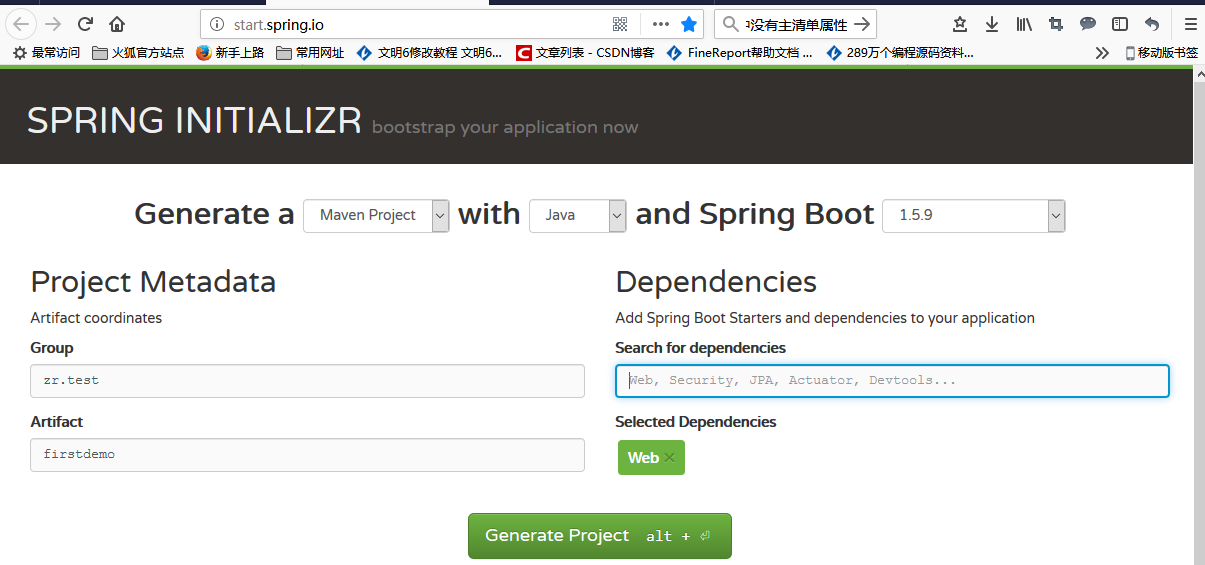This screenshot has width=1205, height=565.
Task: Click the browser forward arrow
Action: tap(53, 24)
